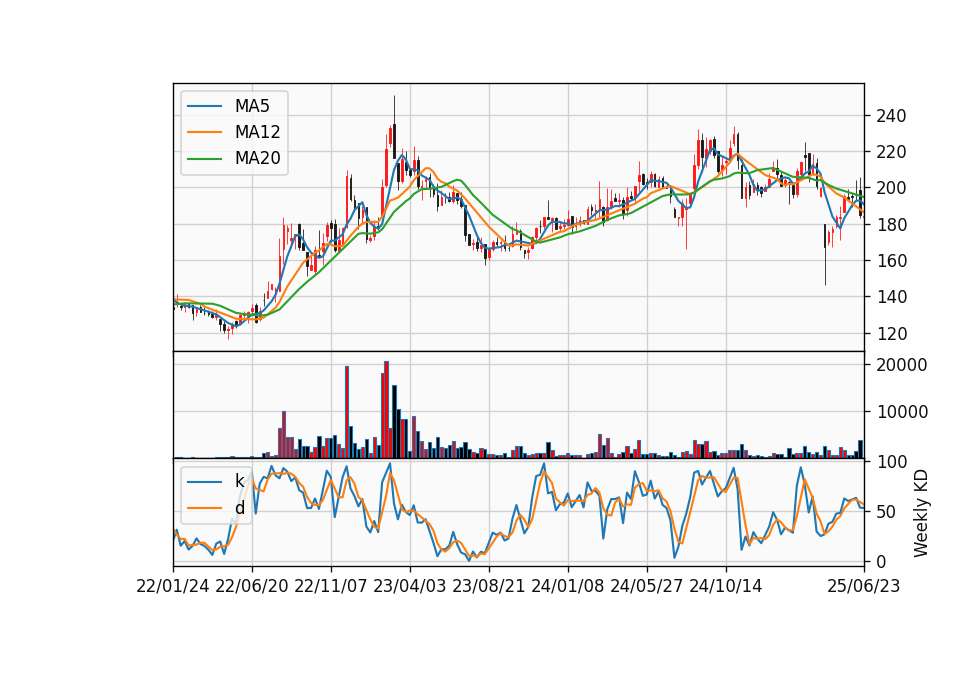Click the 220 price axis value
960x690 pixels.
click(x=891, y=152)
